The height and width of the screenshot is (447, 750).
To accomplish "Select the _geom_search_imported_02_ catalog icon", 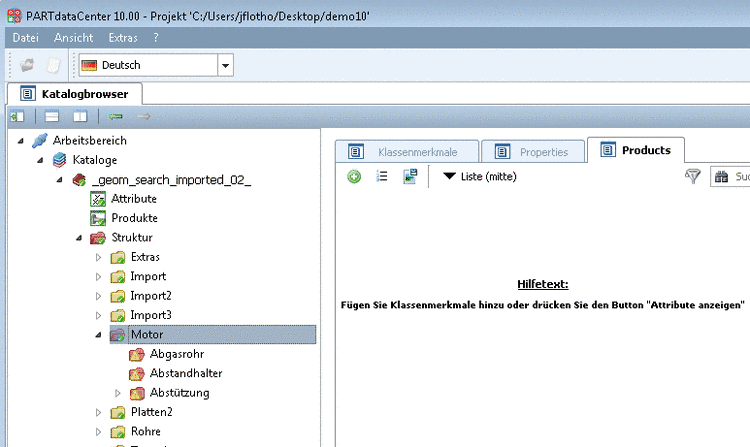I will point(79,180).
